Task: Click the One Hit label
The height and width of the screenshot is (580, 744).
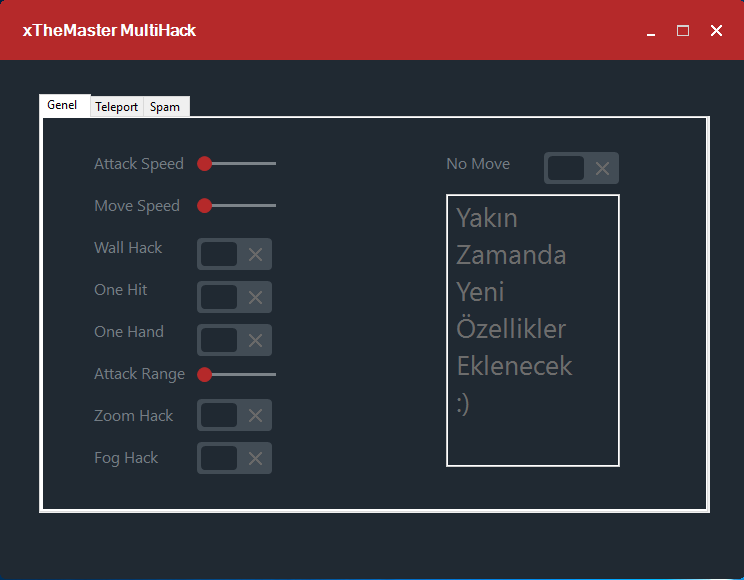Action: pos(121,290)
